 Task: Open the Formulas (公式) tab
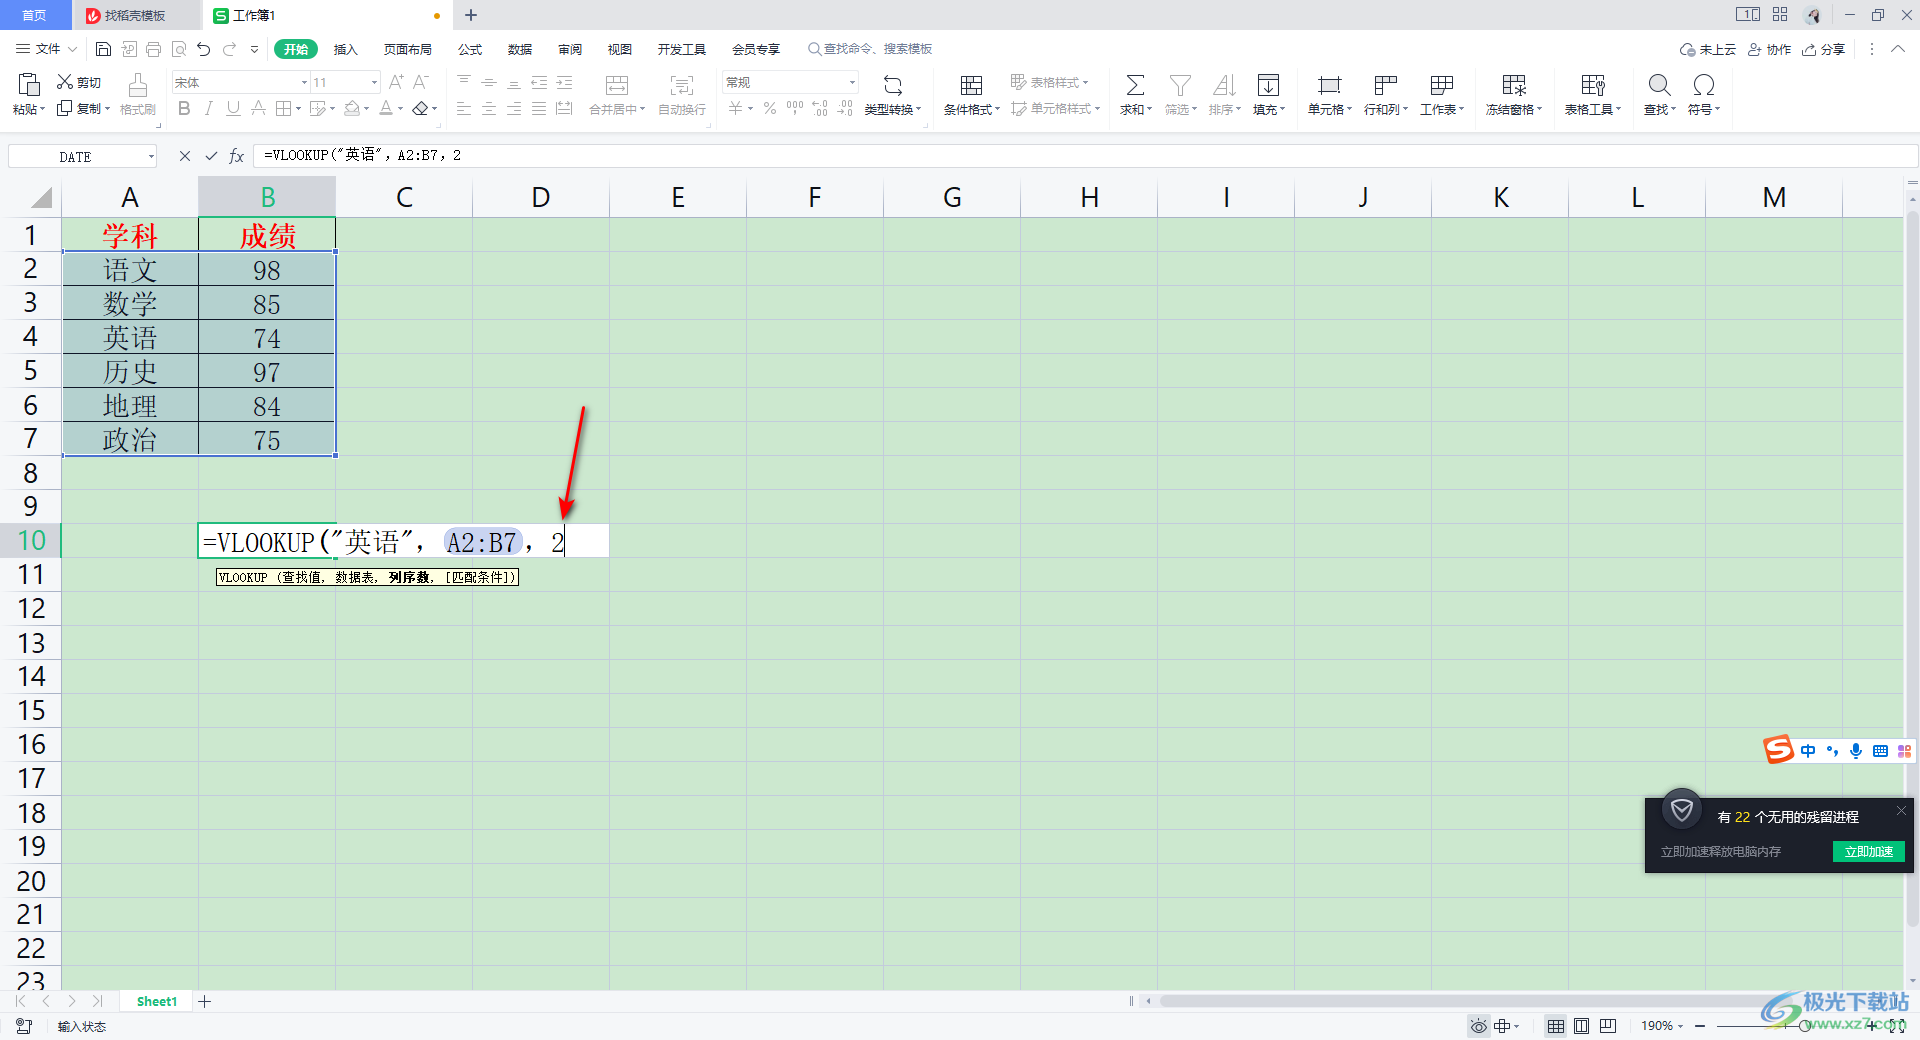coord(470,49)
